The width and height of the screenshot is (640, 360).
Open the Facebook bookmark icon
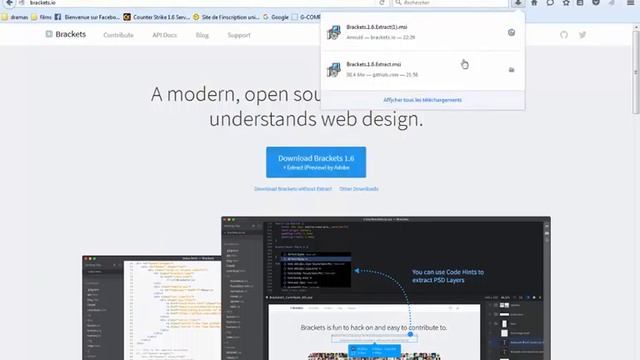click(58, 17)
